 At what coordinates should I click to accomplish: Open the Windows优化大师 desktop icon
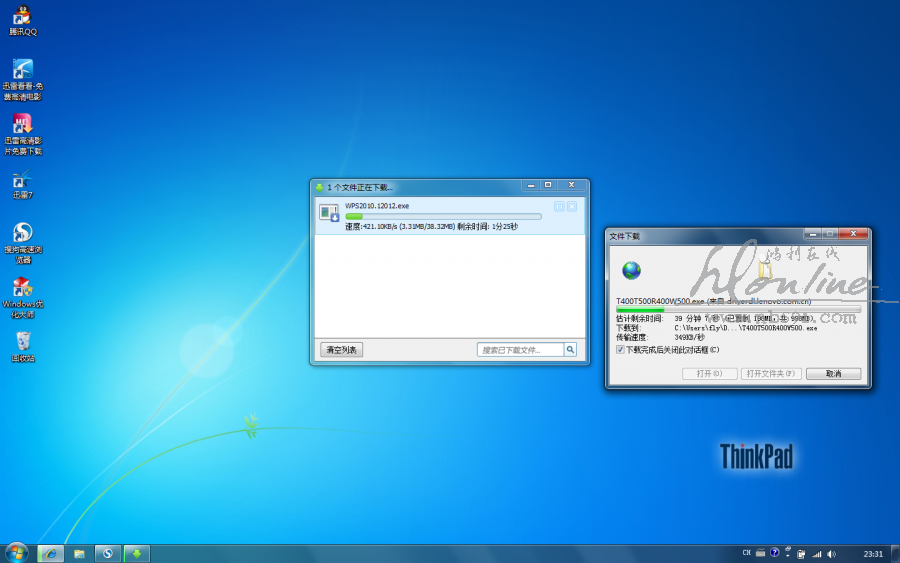(x=22, y=290)
